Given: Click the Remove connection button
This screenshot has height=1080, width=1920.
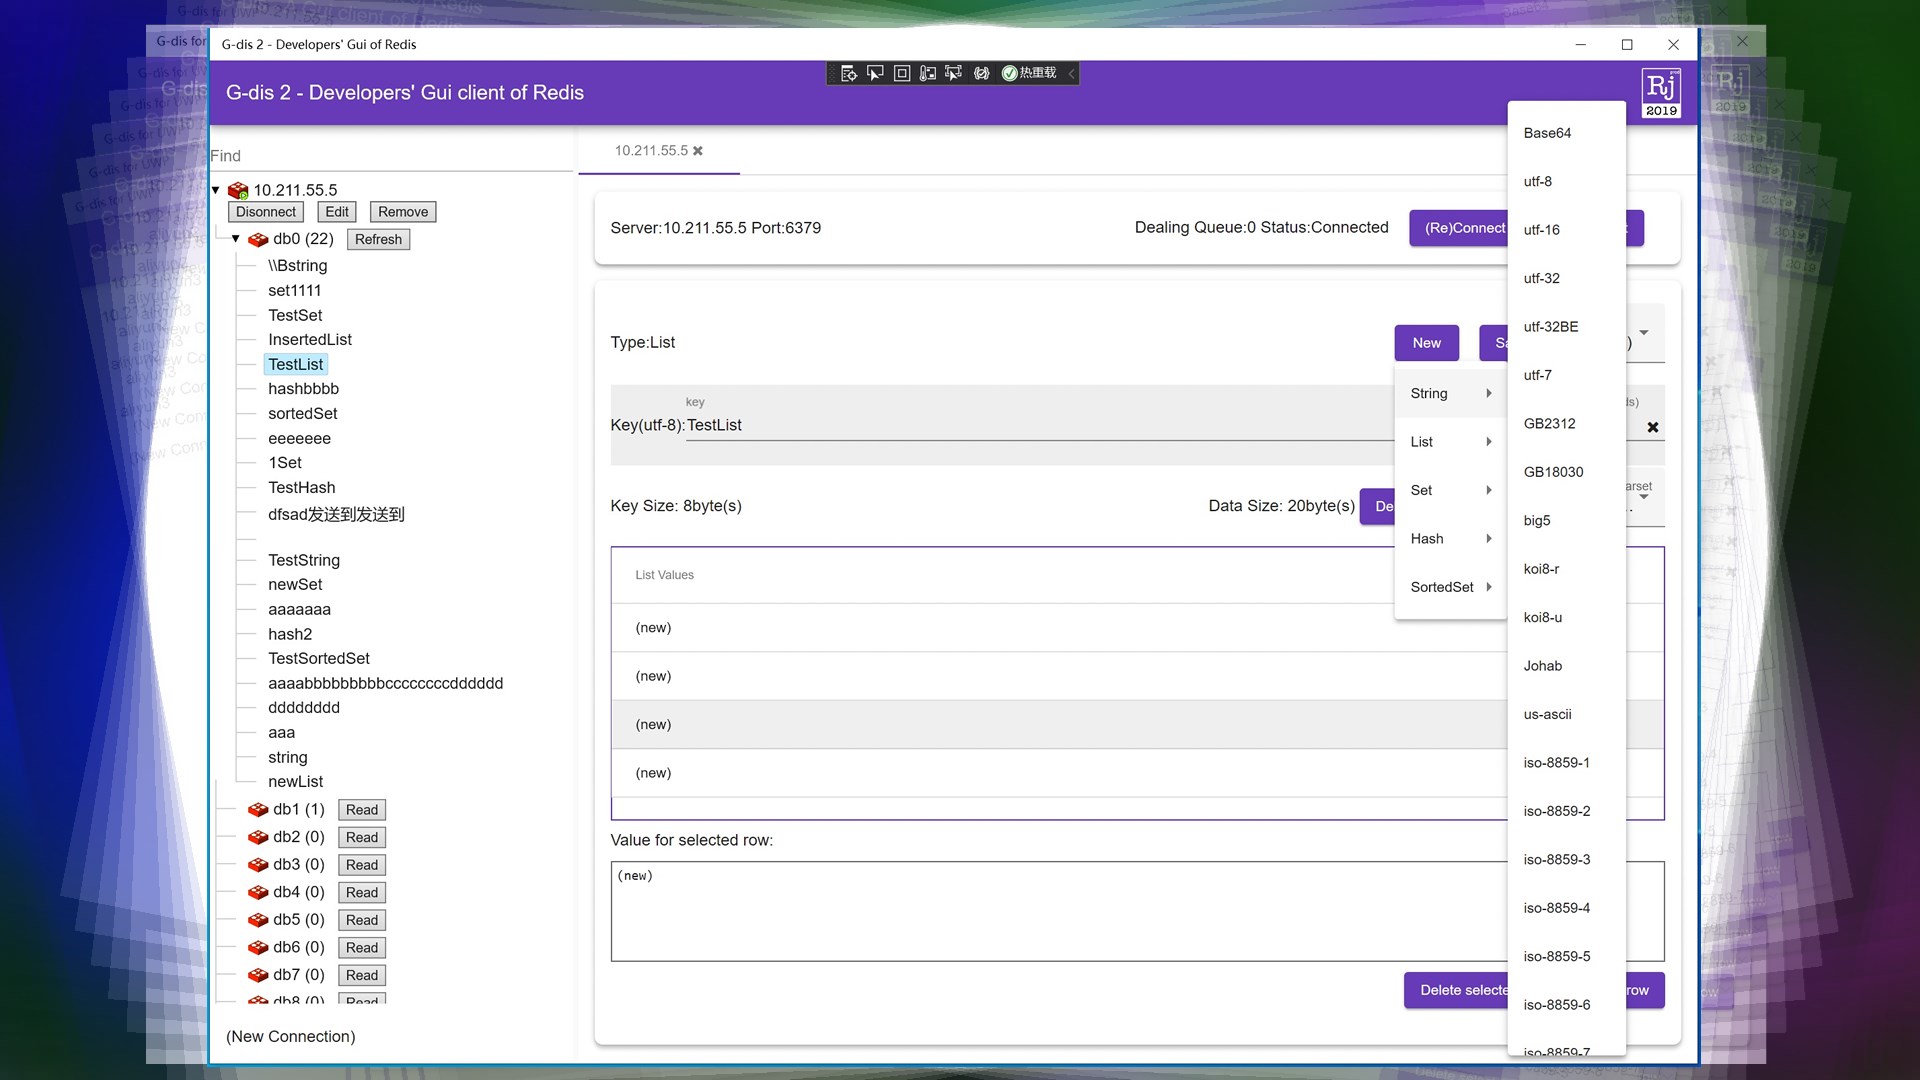Looking at the screenshot, I should click(403, 212).
